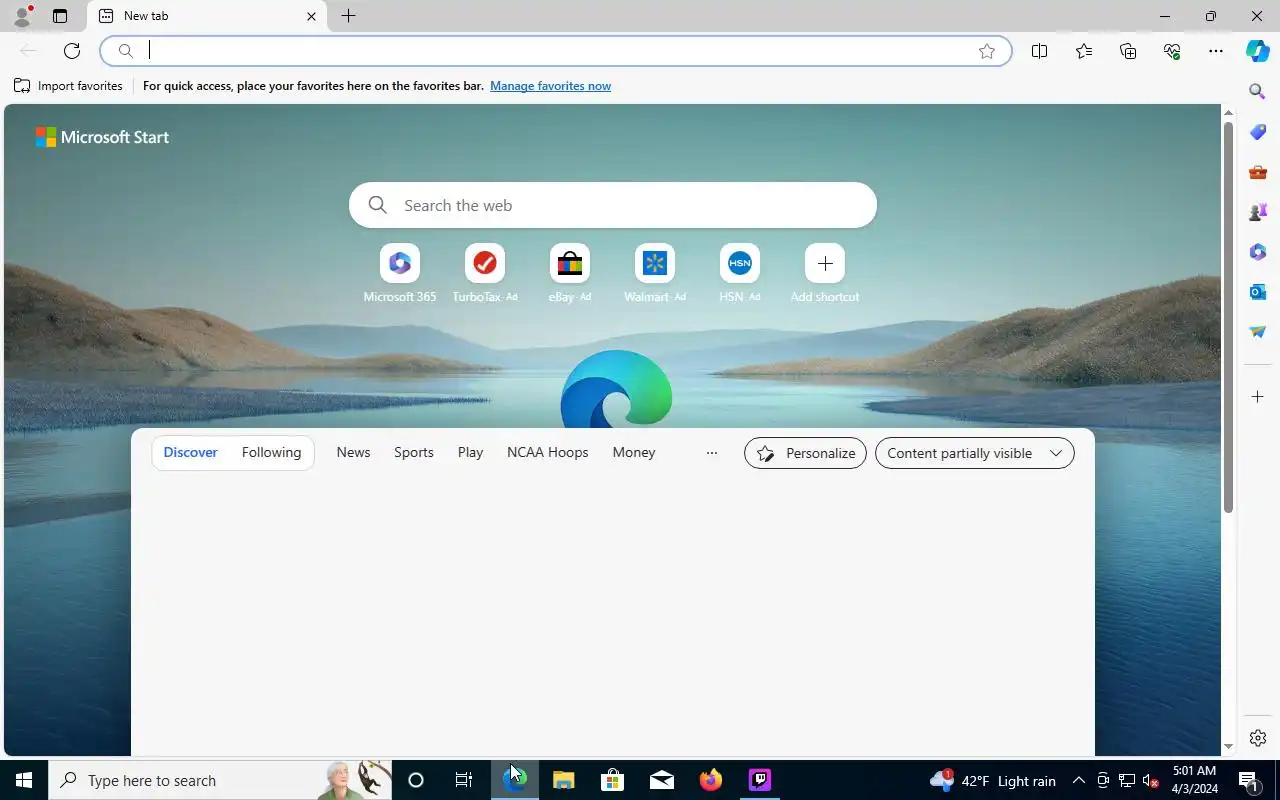Image resolution: width=1280 pixels, height=800 pixels.
Task: Open the tab actions menu icon
Action: (x=60, y=16)
